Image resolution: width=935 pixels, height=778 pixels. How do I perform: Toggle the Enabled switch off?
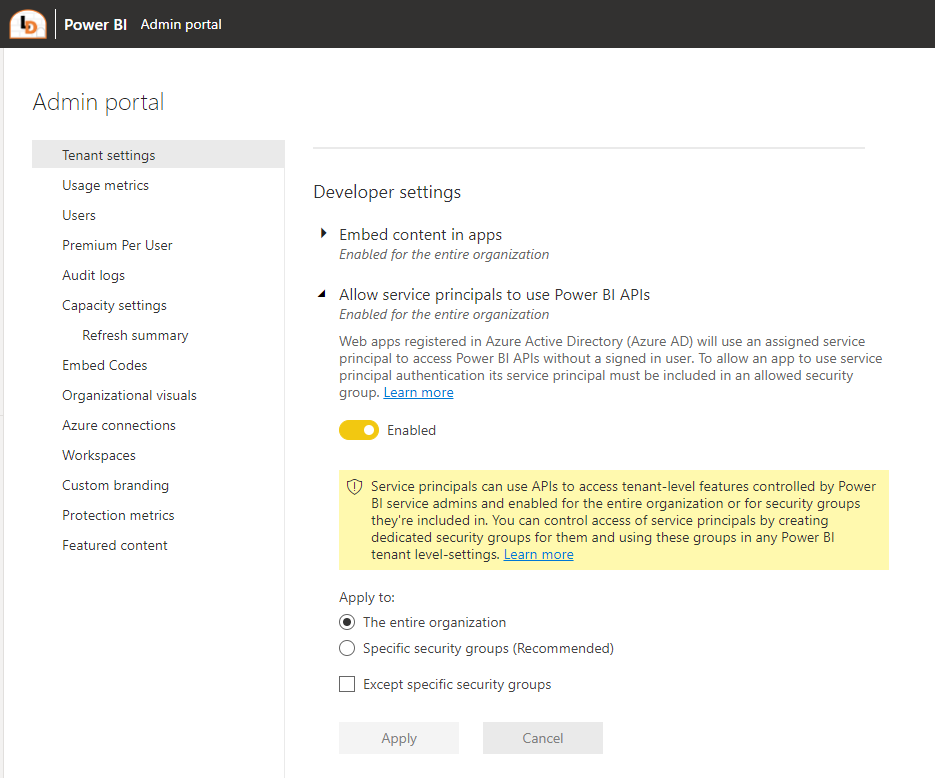pos(359,430)
